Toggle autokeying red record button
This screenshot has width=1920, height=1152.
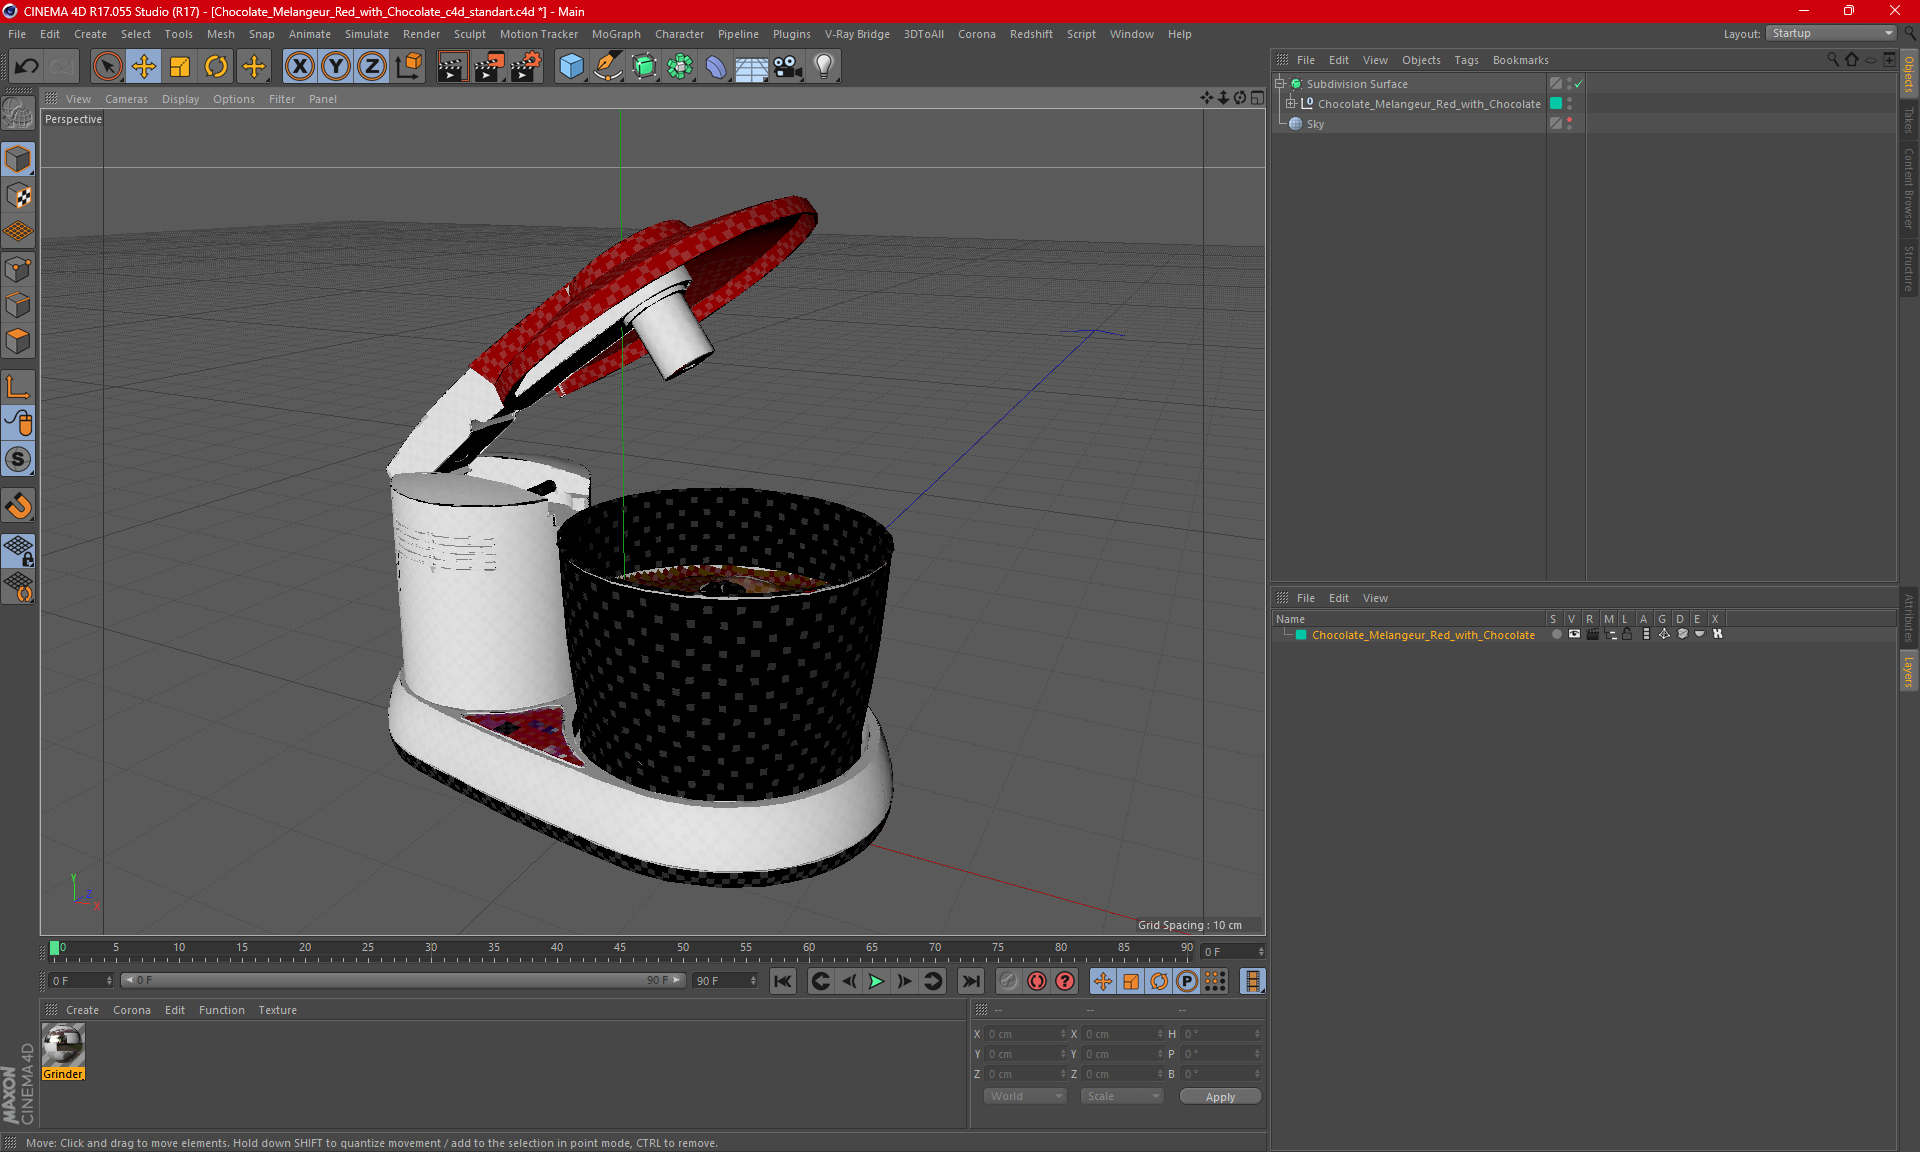[1037, 981]
